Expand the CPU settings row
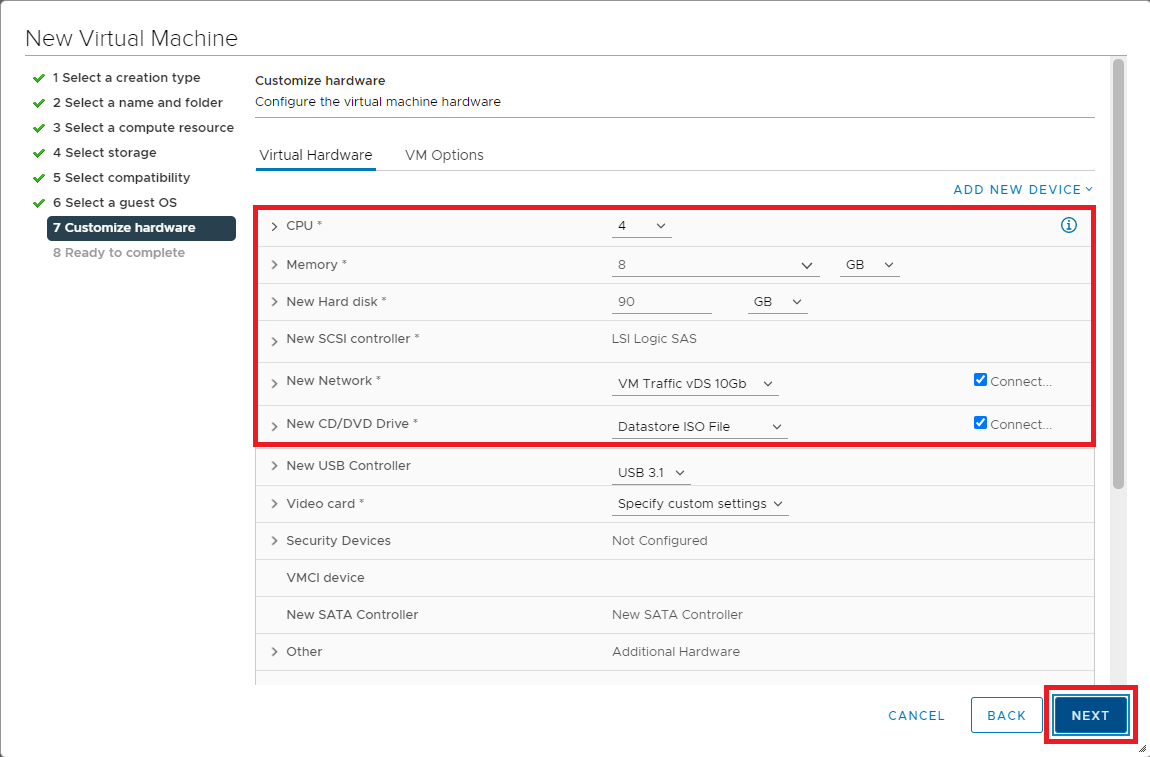Image resolution: width=1150 pixels, height=757 pixels. pos(275,227)
